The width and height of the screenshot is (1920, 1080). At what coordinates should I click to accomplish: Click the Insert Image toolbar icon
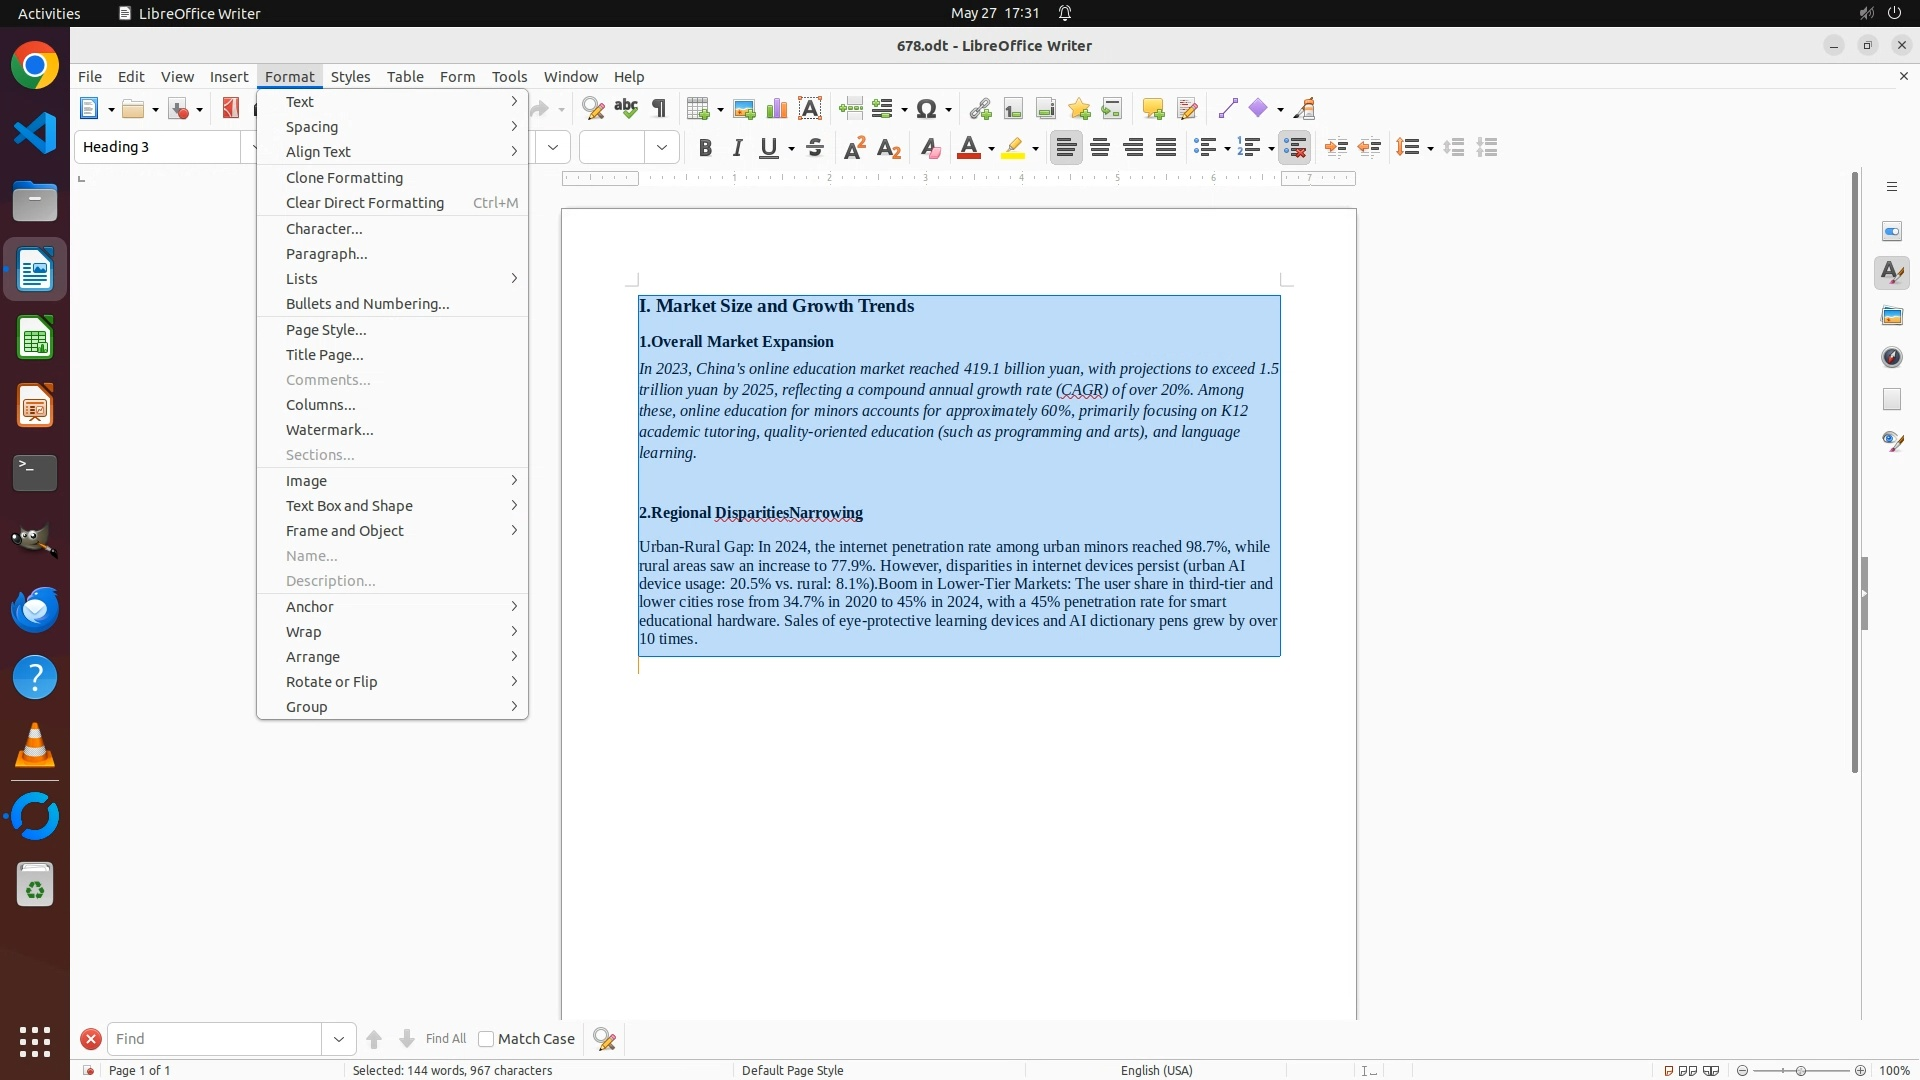744,109
